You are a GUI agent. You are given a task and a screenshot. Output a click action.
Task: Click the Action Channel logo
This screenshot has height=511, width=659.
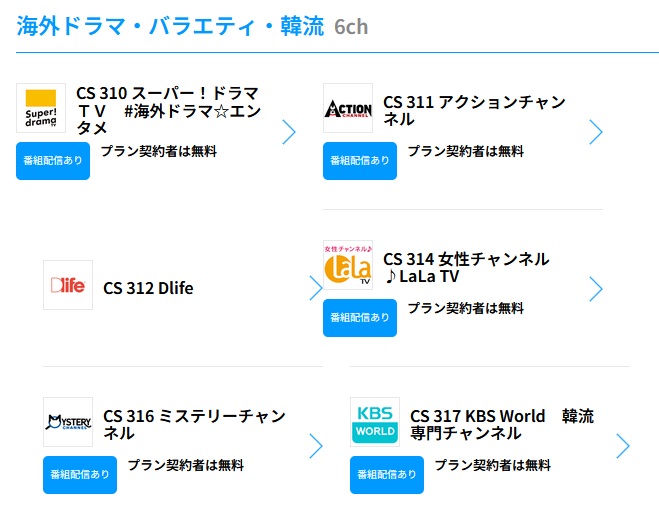[x=348, y=108]
